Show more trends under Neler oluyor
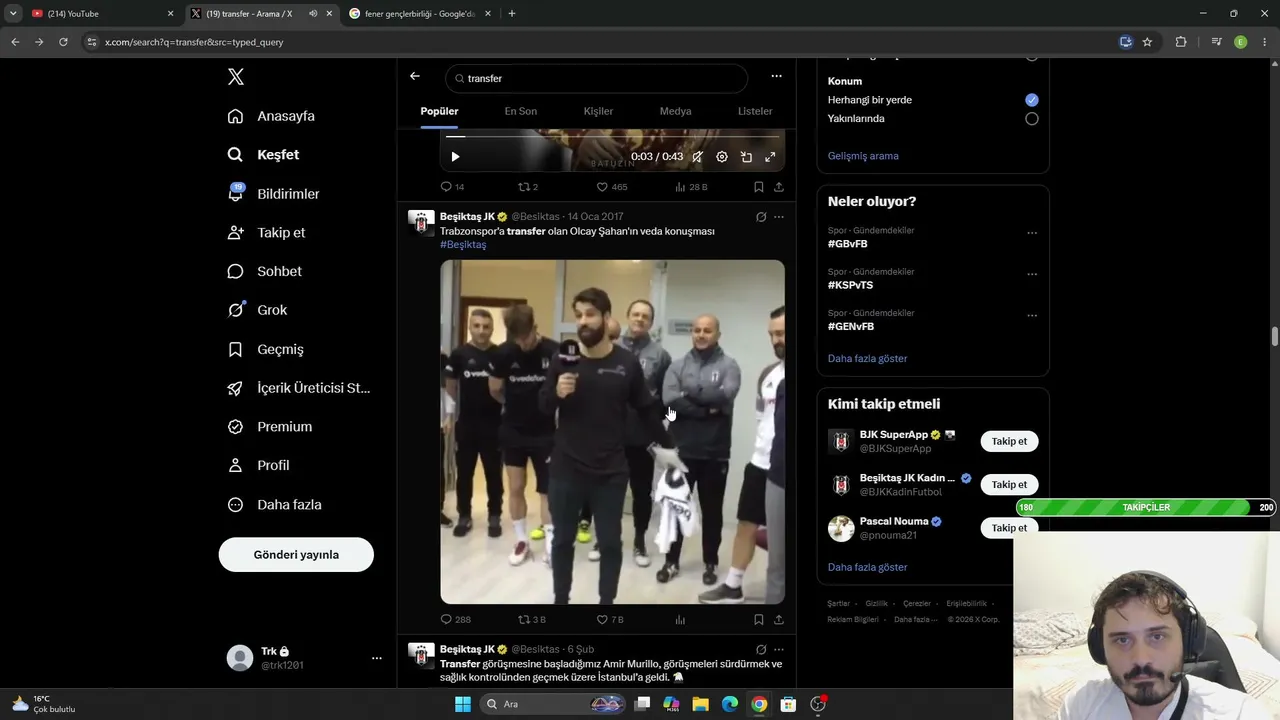This screenshot has width=1280, height=720. (x=868, y=358)
